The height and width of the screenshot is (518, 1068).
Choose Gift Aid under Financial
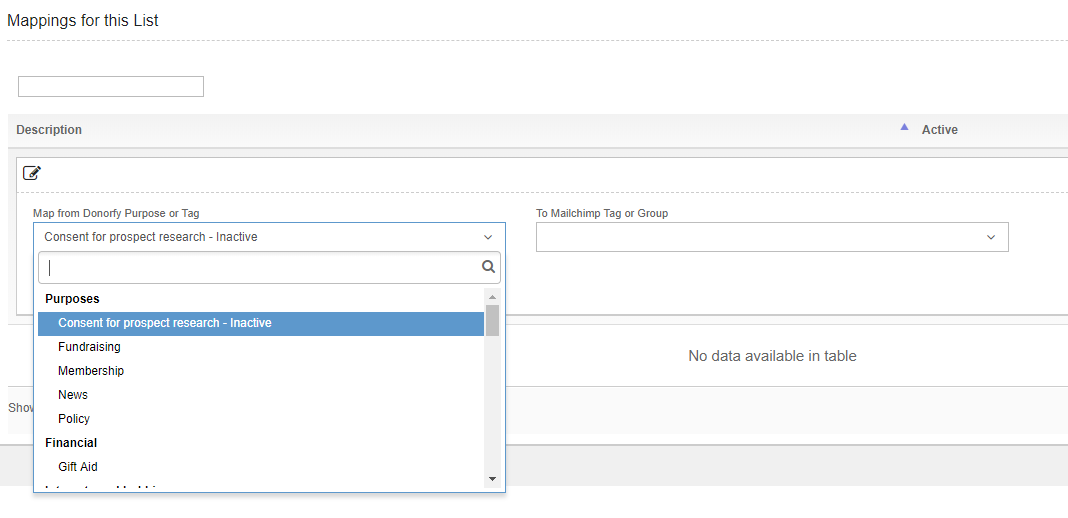click(78, 467)
